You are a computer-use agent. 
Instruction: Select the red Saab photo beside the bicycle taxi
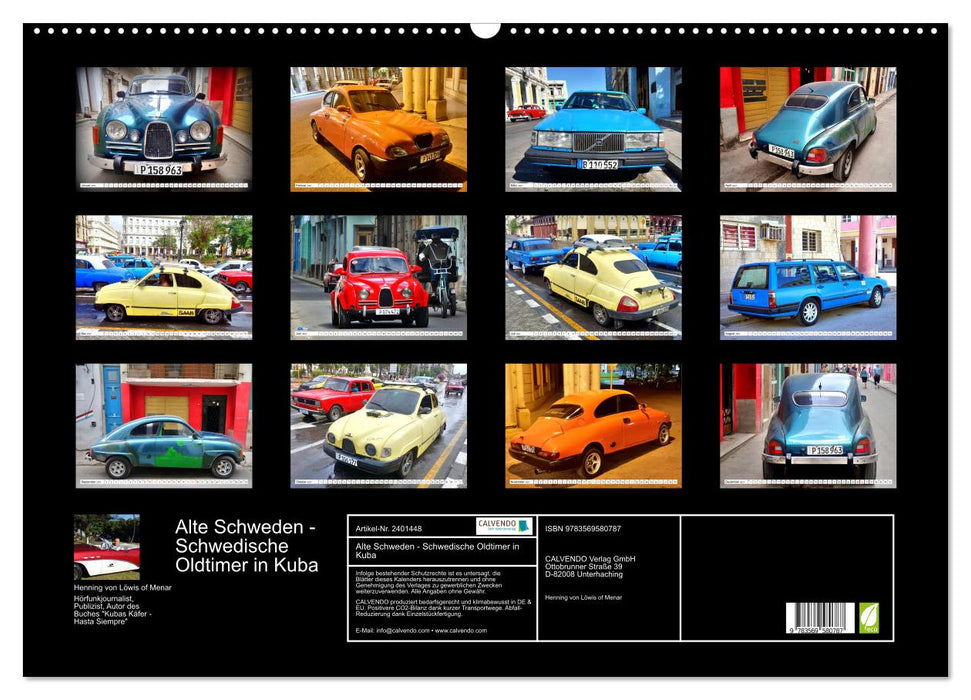[378, 277]
